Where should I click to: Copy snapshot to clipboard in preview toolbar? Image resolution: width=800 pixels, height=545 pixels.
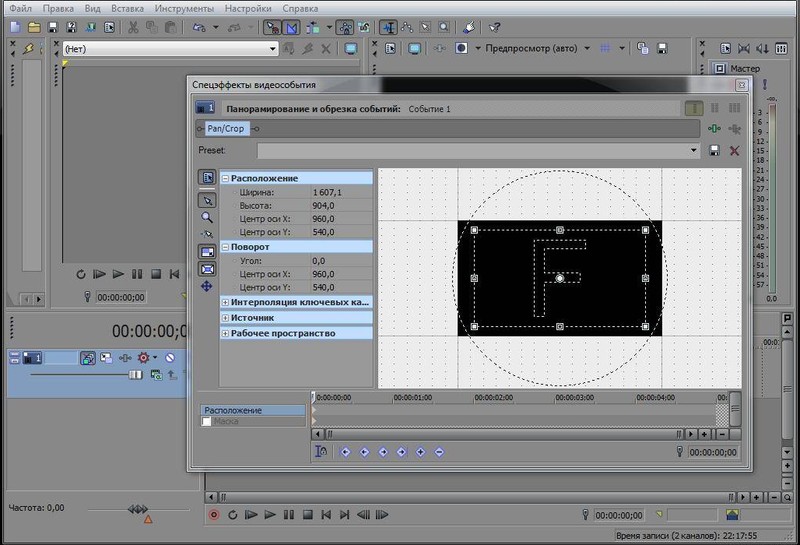[643, 48]
